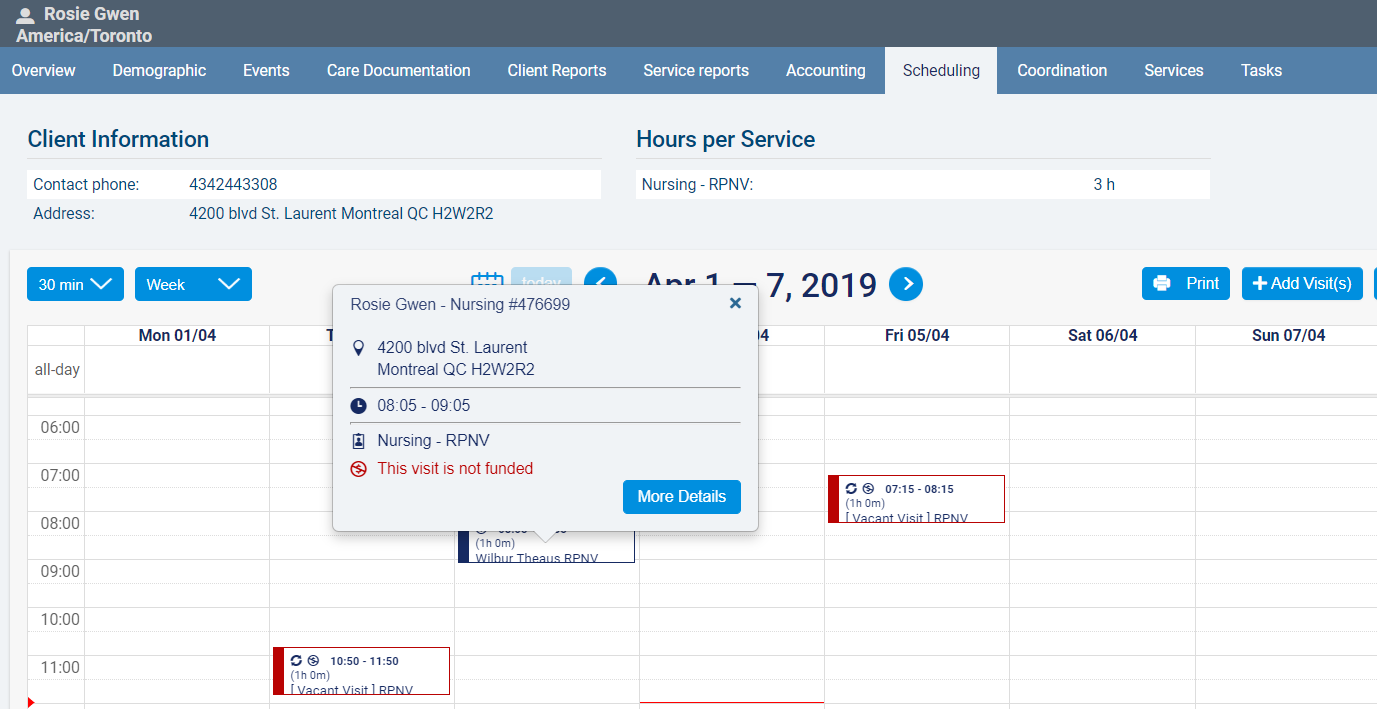Click the location pin icon in popup
Image resolution: width=1377 pixels, height=709 pixels.
359,348
